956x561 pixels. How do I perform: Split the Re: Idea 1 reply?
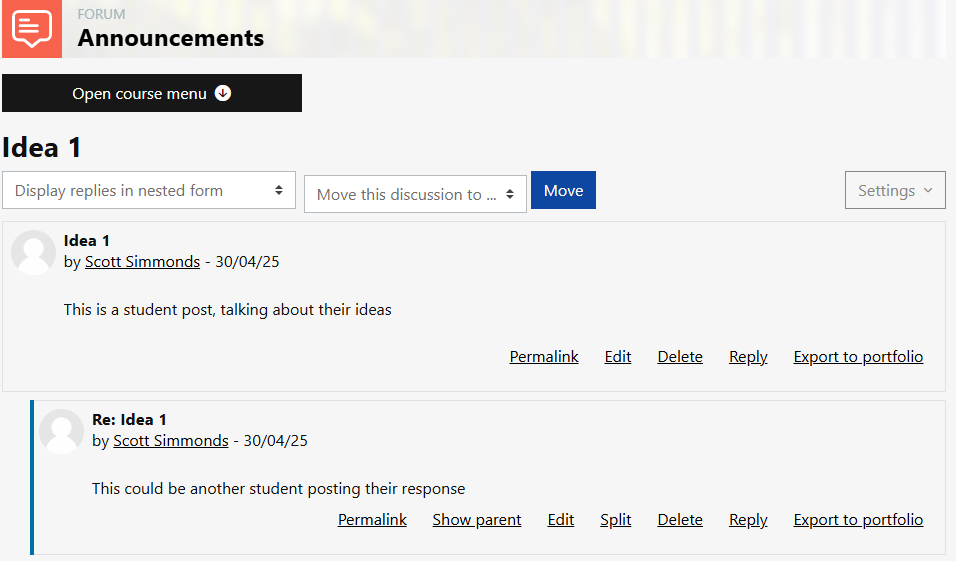click(x=615, y=520)
